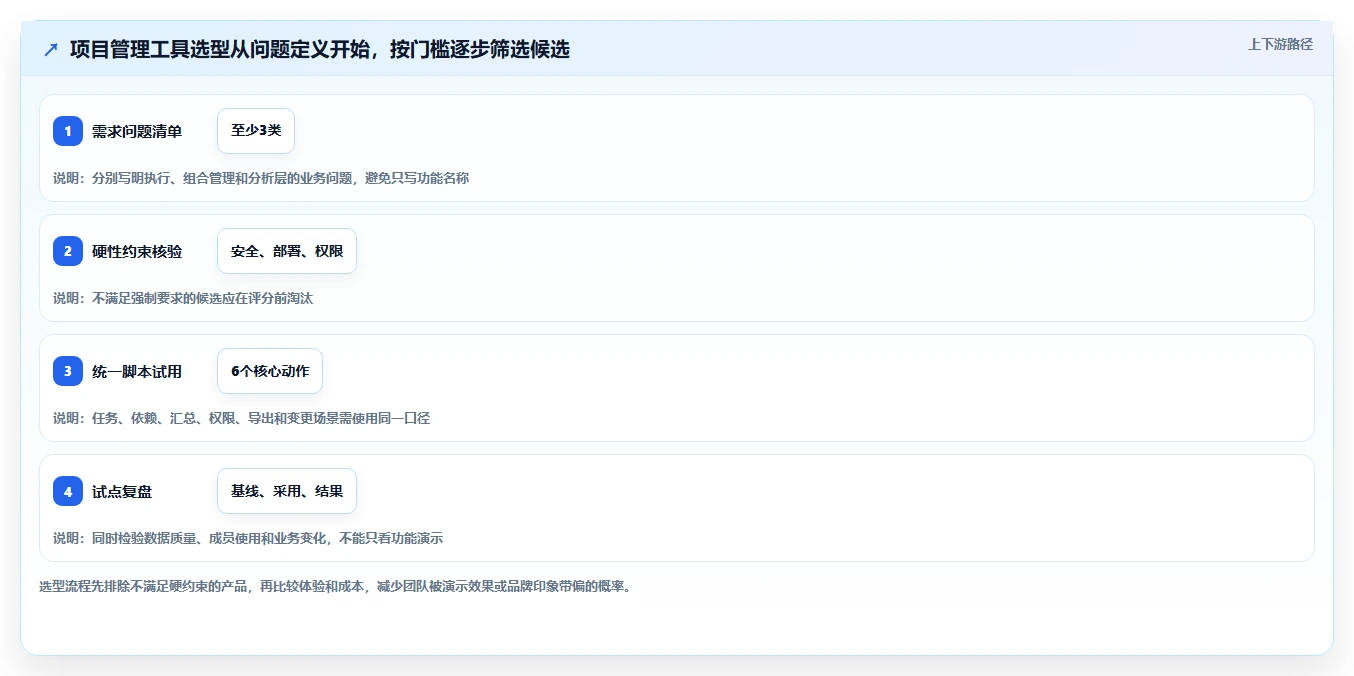The height and width of the screenshot is (676, 1354).
Task: Click the 需求问题清单 step title
Action: [137, 131]
